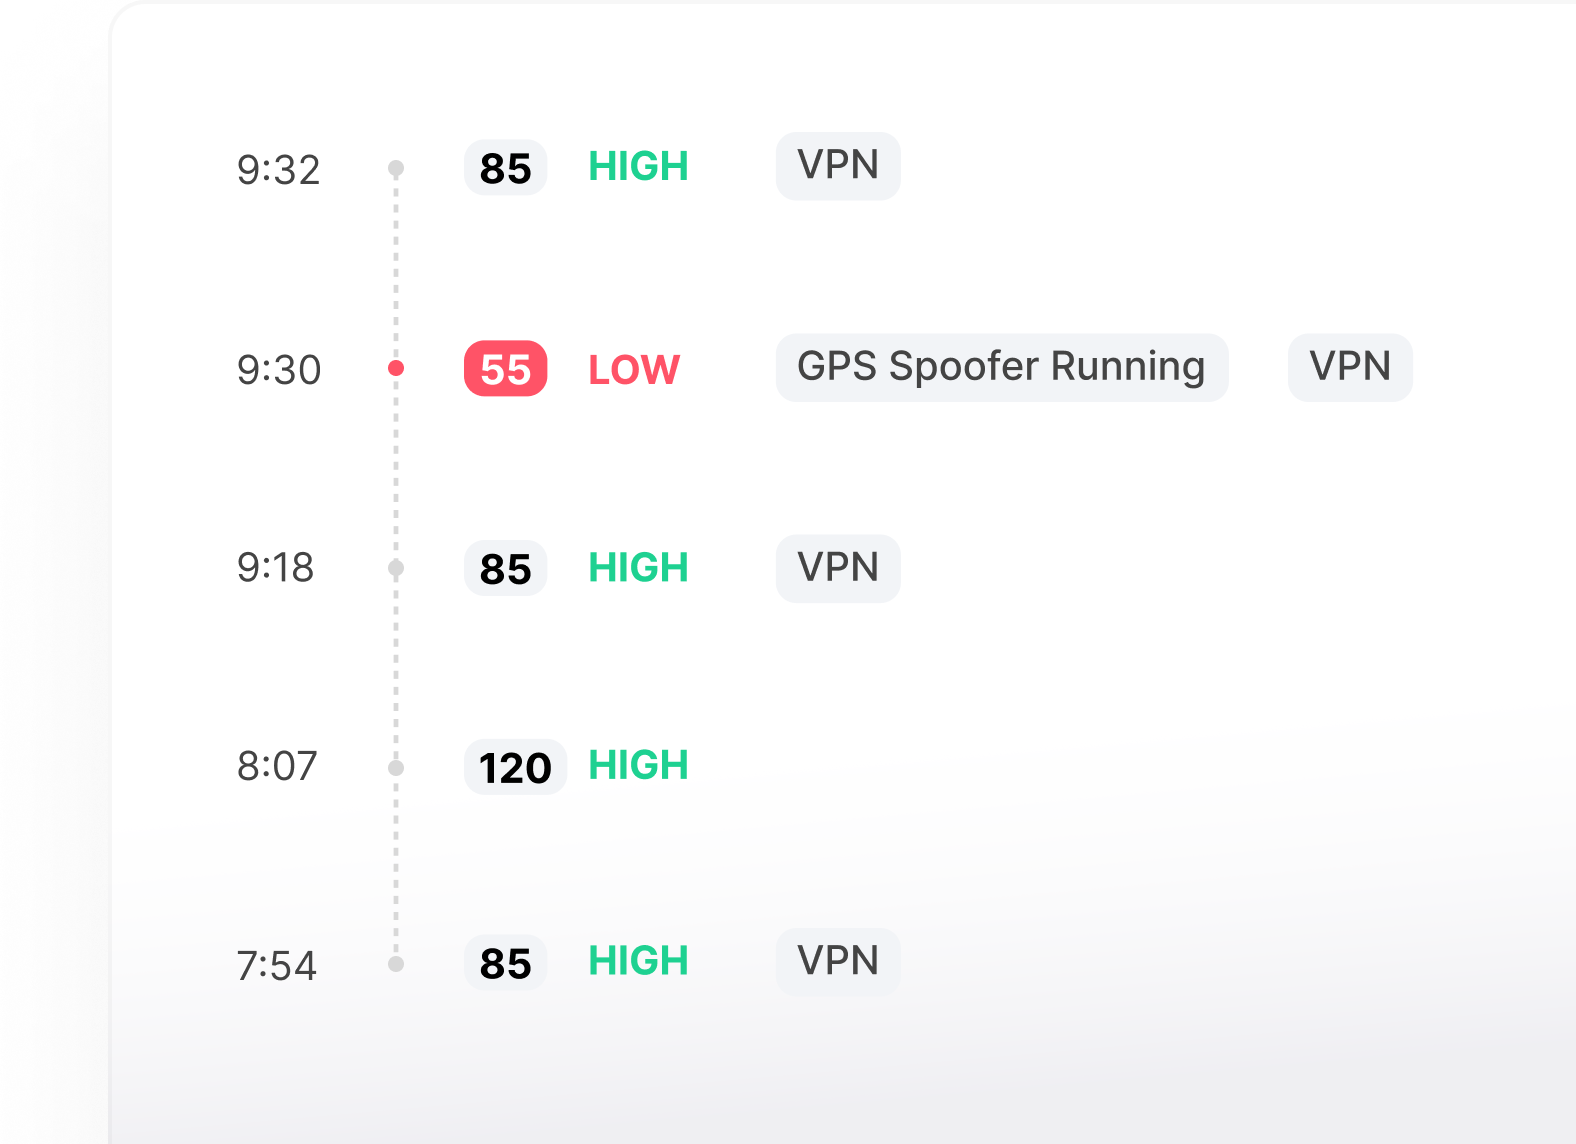Viewport: 1576px width, 1144px height.
Task: Click the red LOW trust label
Action: pos(634,370)
